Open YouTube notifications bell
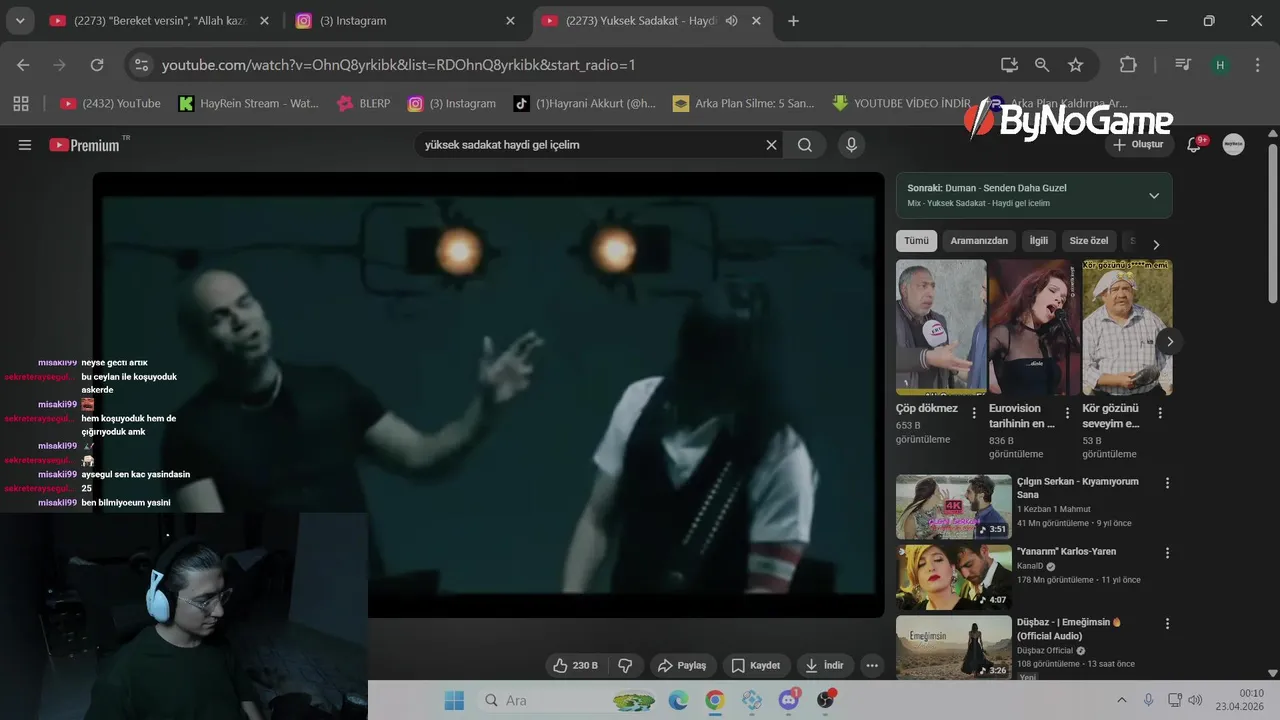The image size is (1280, 720). 1194,145
